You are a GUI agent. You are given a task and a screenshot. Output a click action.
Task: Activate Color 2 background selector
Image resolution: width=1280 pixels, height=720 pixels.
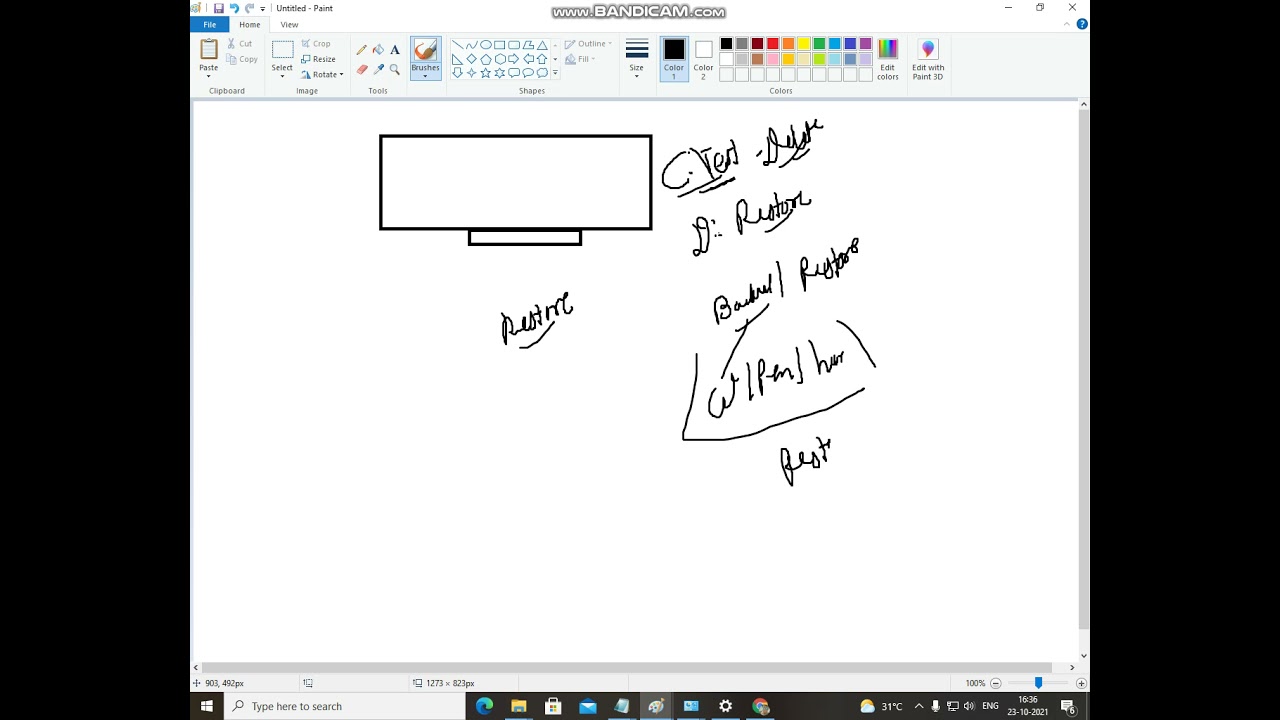(703, 59)
